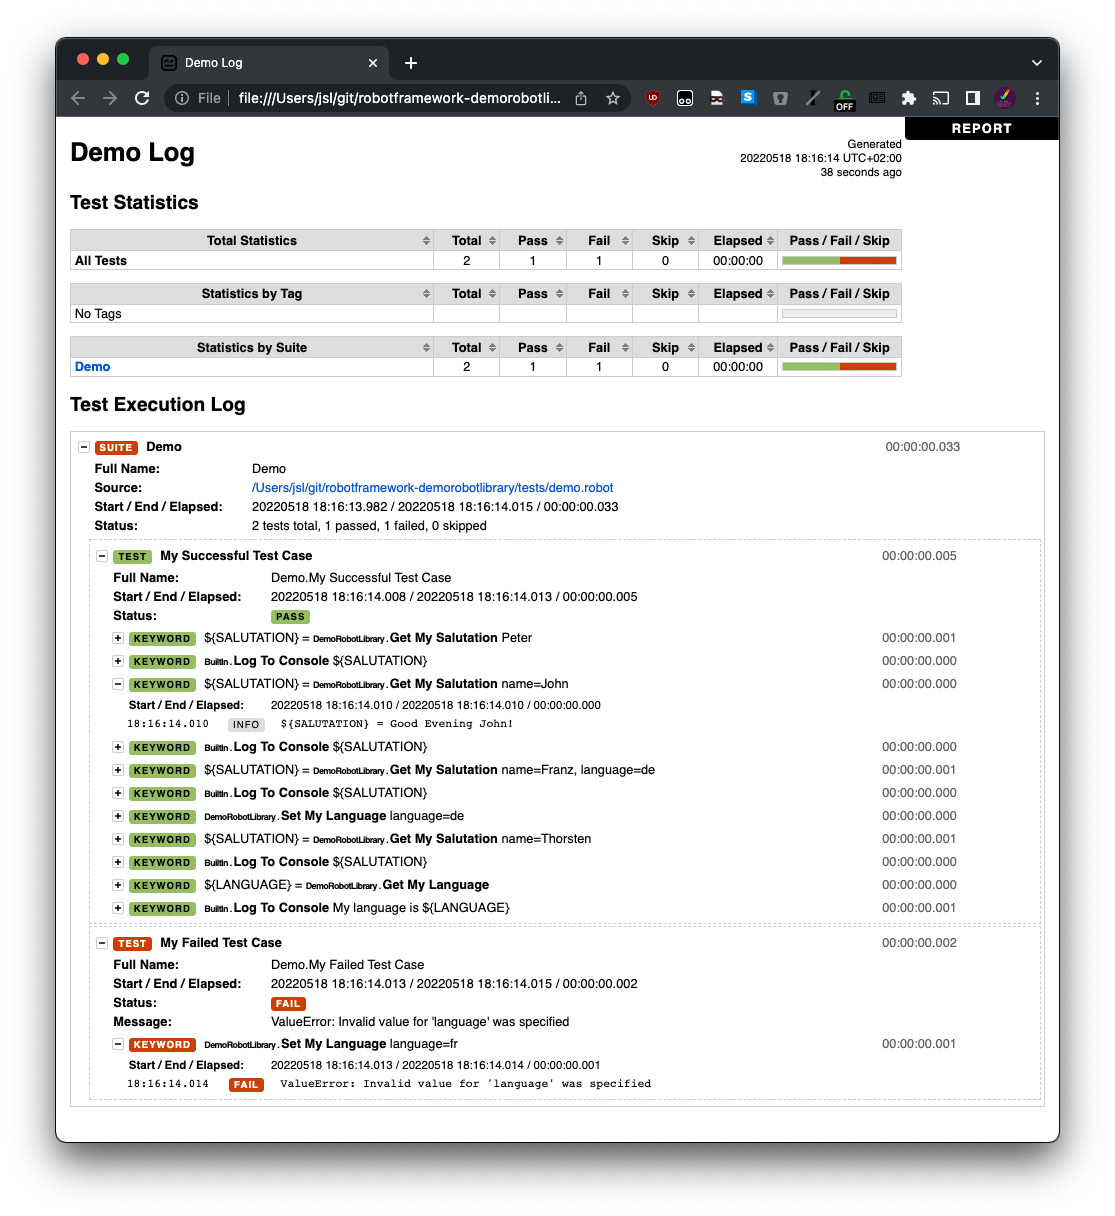Sort Total Statistics by Fail column
1115x1216 pixels.
click(599, 241)
